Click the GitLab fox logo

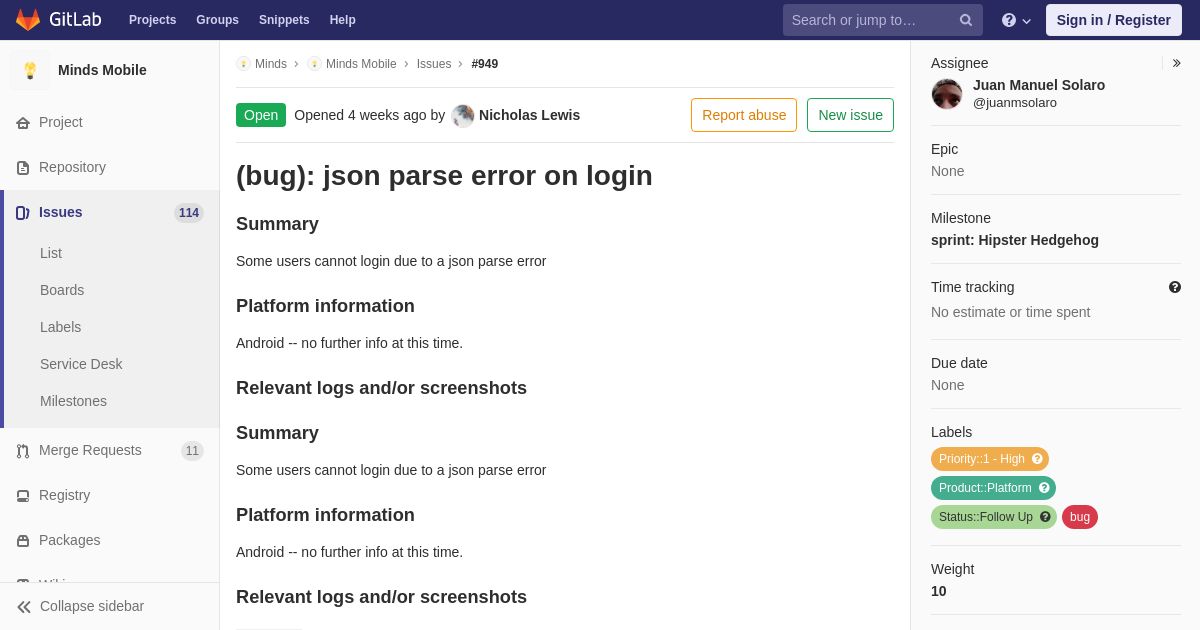click(x=28, y=20)
